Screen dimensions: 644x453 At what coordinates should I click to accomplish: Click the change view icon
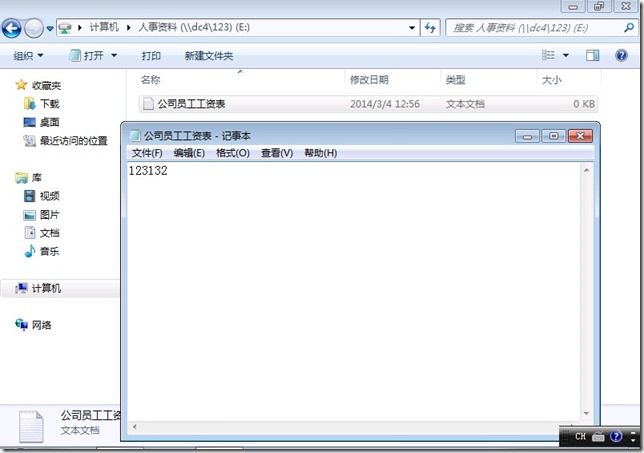[548, 55]
